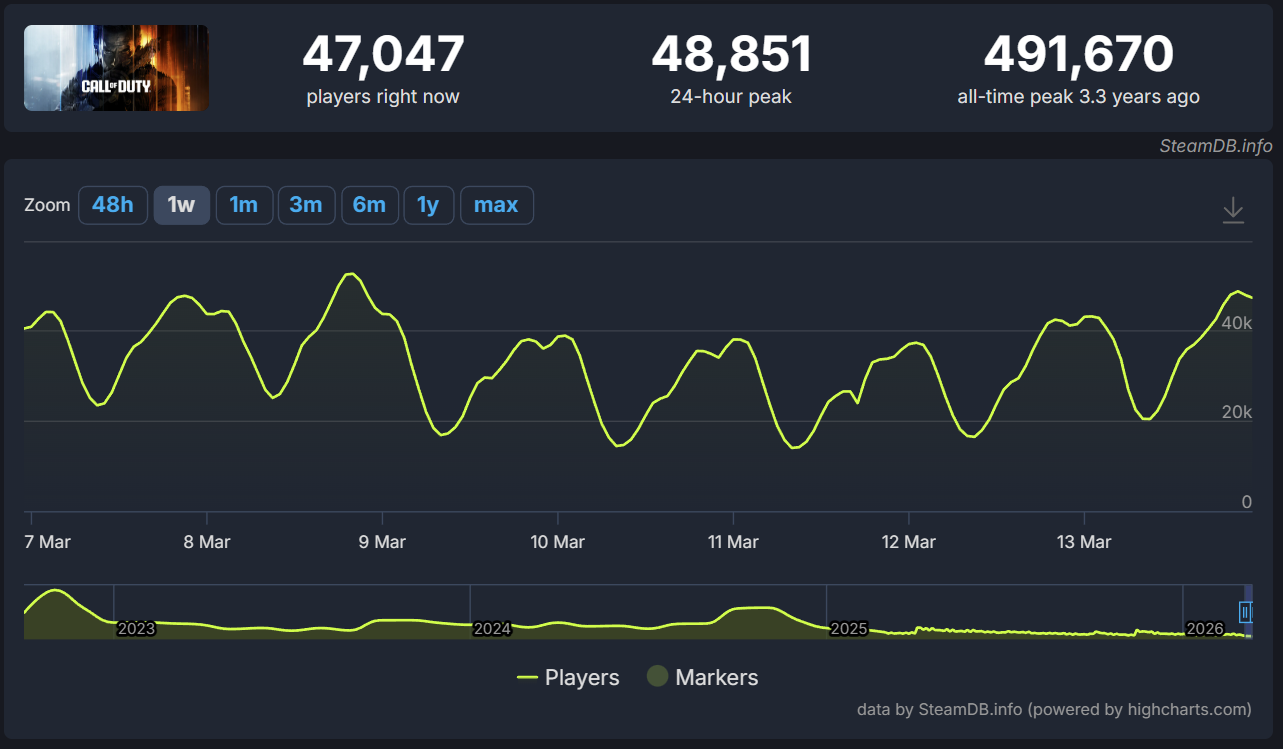Click the "8 Mar" axis label
1283x749 pixels.
207,542
